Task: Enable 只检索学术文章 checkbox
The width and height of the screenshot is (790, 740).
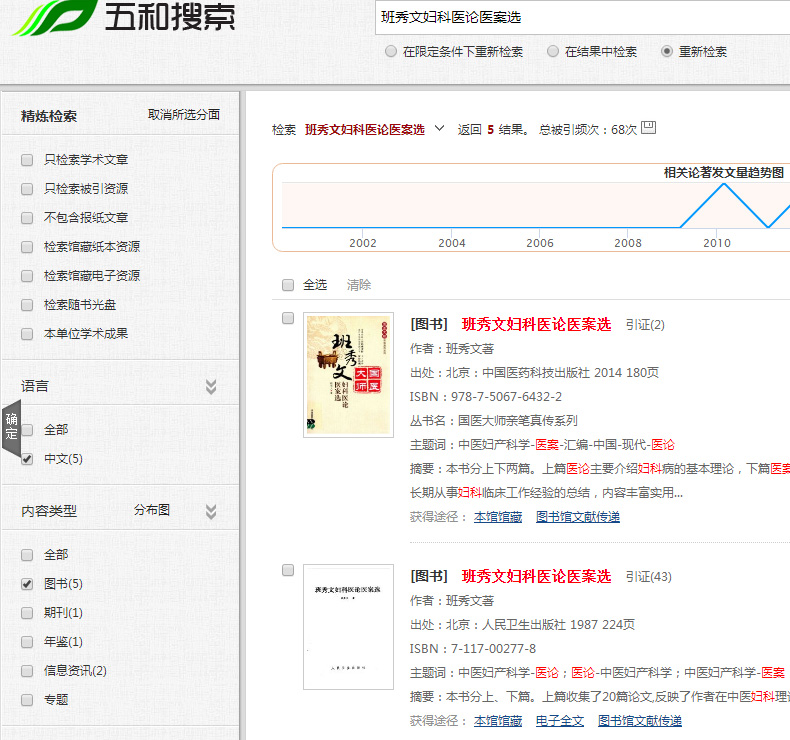Action: click(x=27, y=160)
